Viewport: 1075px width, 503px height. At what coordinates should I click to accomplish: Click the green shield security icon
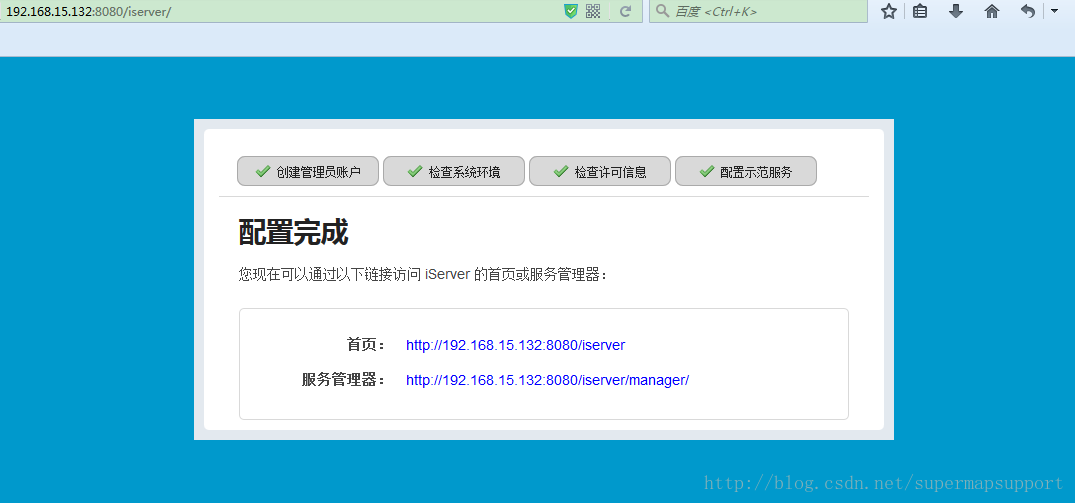[x=571, y=11]
